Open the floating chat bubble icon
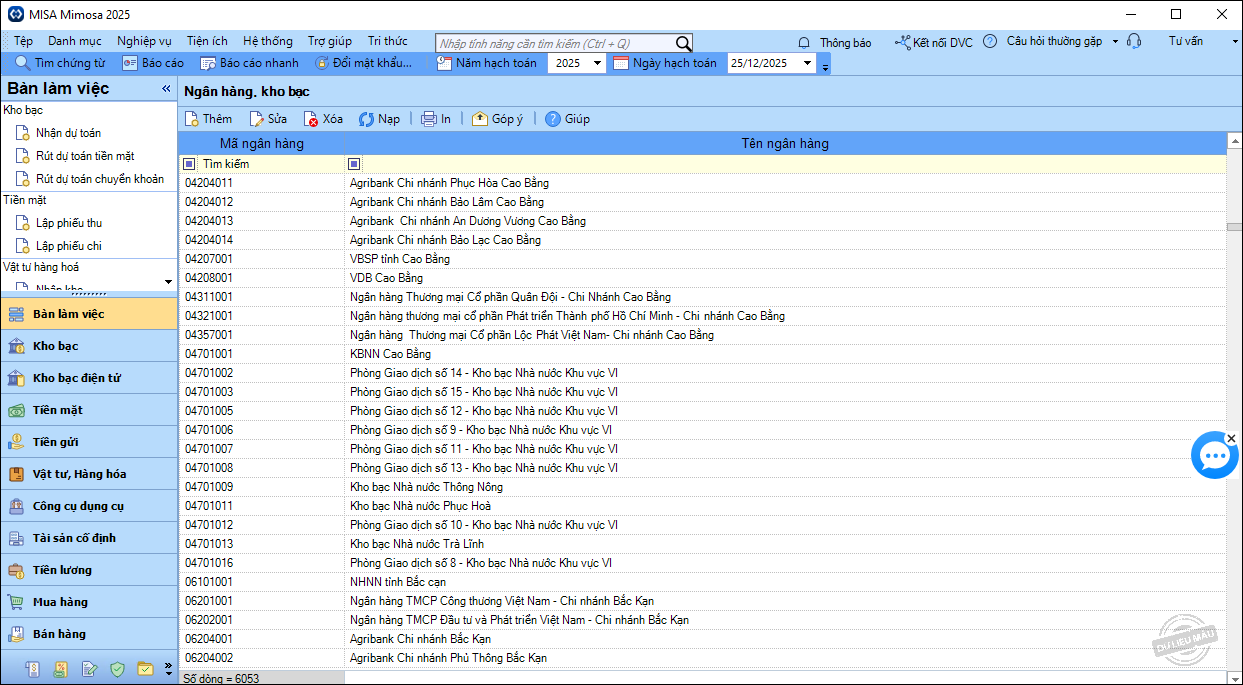 pyautogui.click(x=1214, y=456)
